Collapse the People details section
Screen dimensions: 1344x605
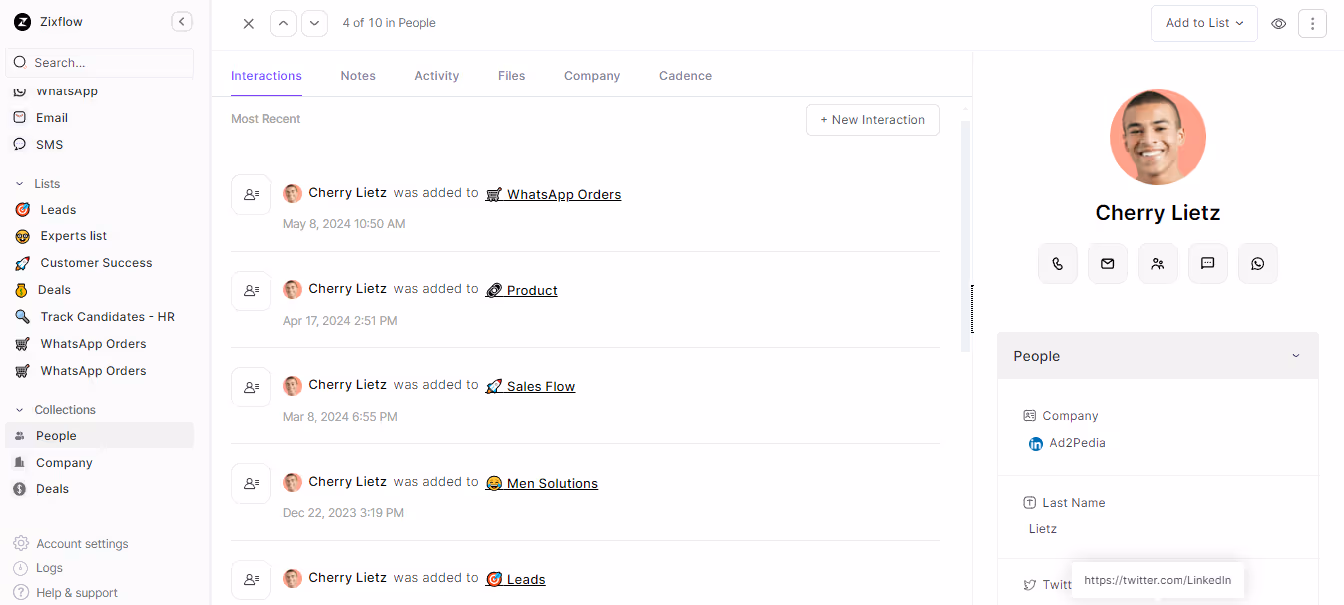point(1296,356)
